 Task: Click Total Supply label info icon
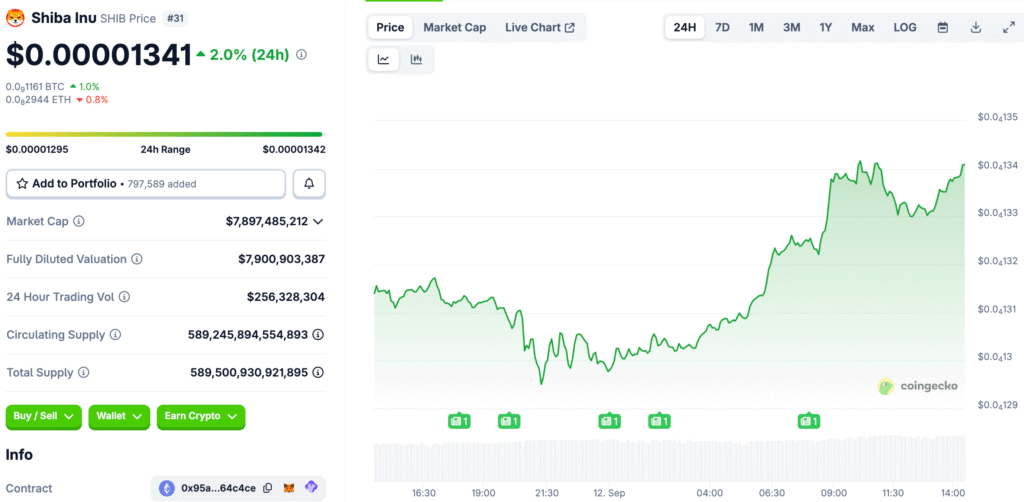tap(84, 373)
